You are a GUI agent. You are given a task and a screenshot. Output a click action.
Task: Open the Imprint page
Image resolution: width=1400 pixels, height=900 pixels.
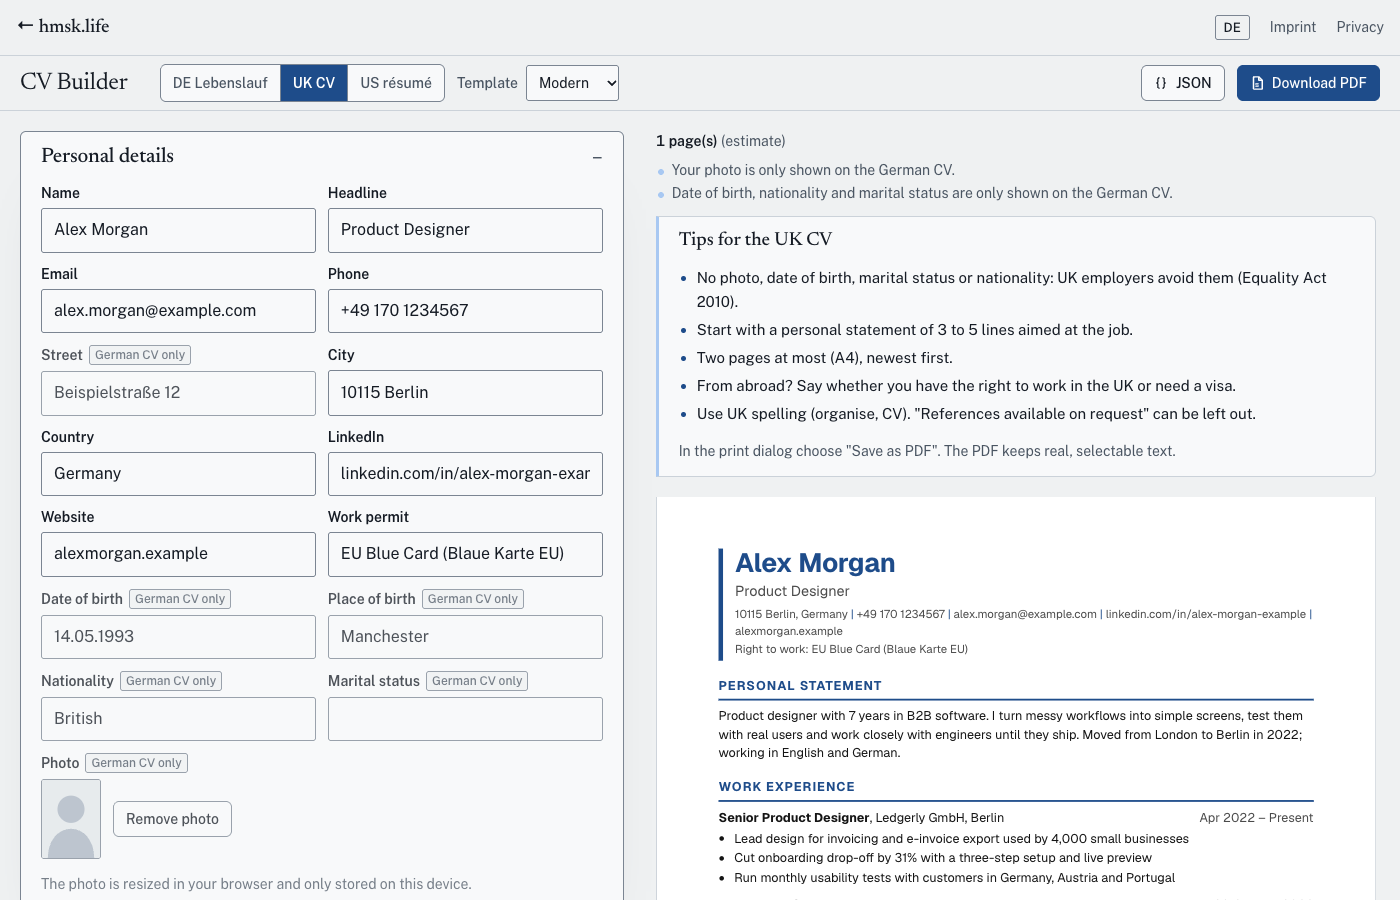(1293, 27)
